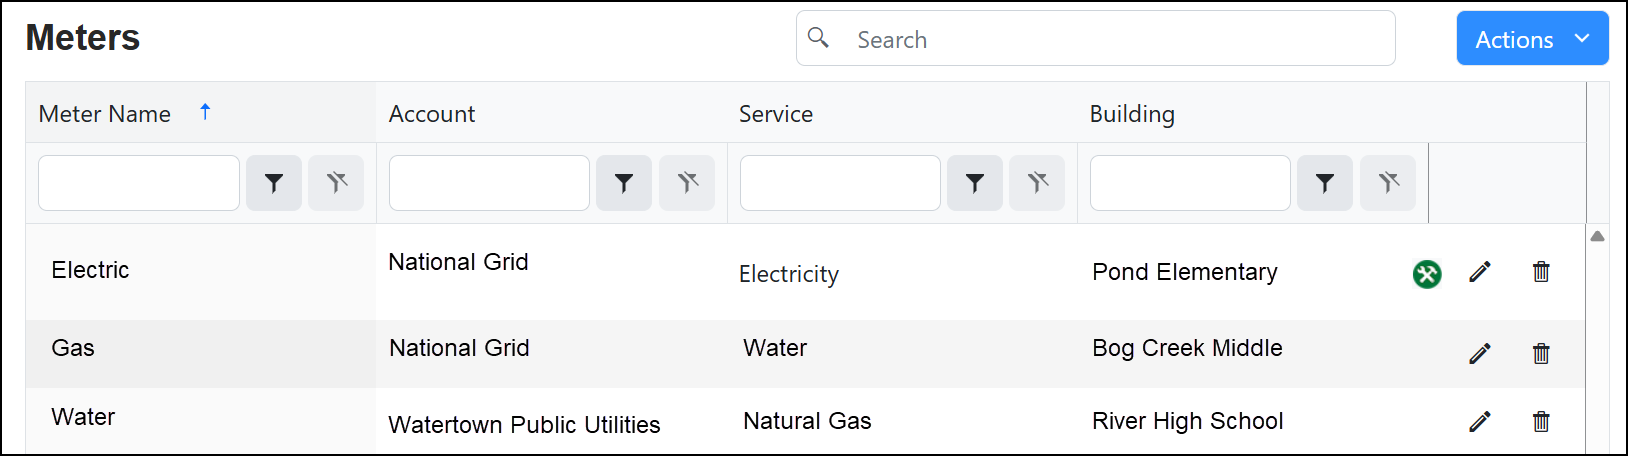Click the scrollbar up arrow
Image resolution: width=1628 pixels, height=456 pixels.
click(x=1597, y=236)
